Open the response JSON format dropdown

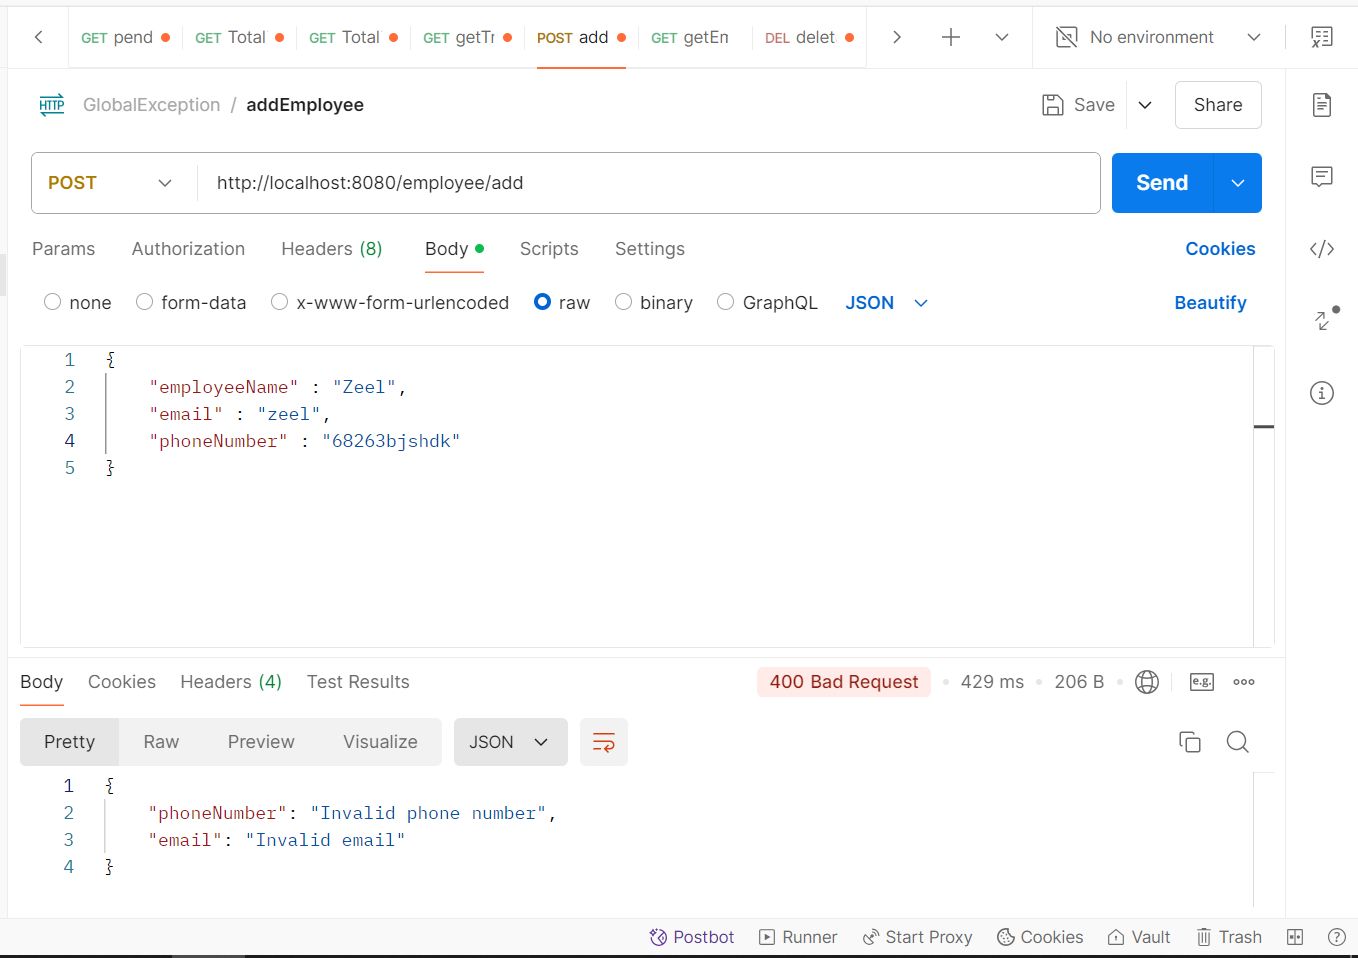coord(511,742)
